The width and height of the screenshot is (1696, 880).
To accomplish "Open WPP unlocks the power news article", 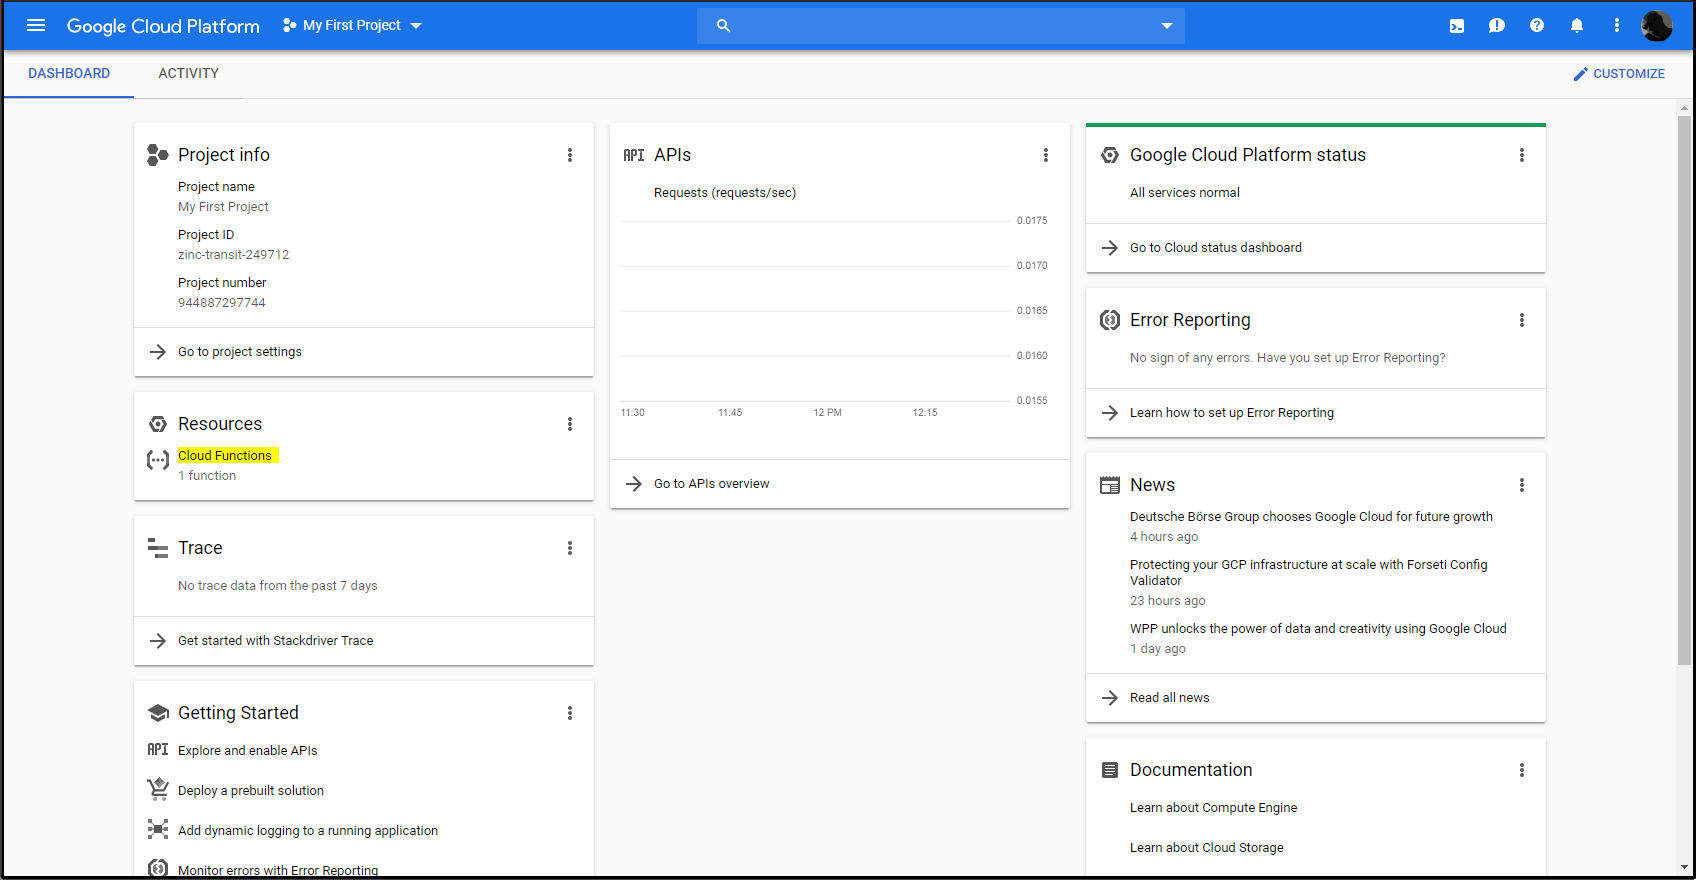I will click(1318, 629).
